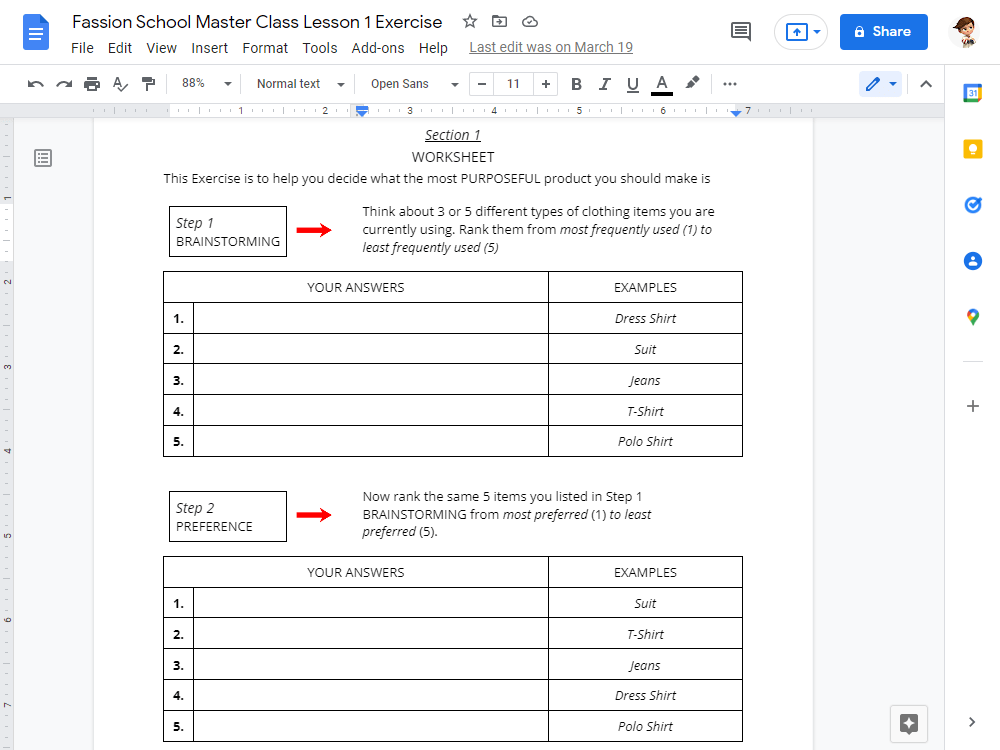Redo the last action
Screen dimensions: 1000x750
click(64, 84)
